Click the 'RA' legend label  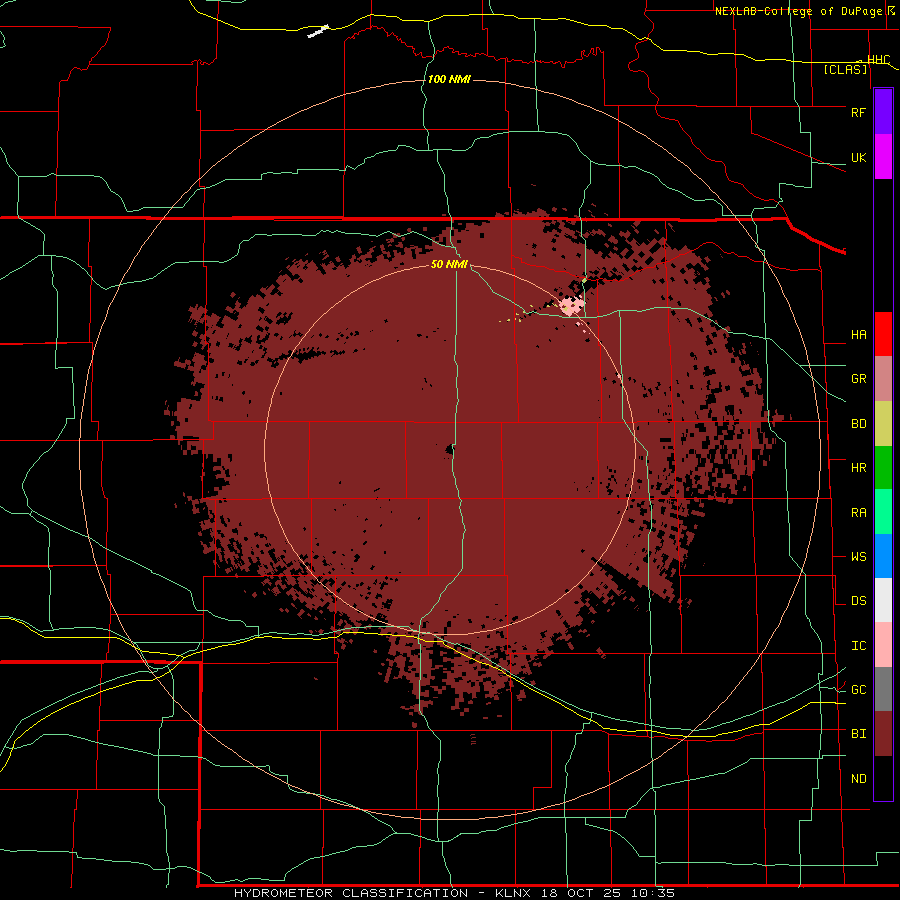pos(858,513)
